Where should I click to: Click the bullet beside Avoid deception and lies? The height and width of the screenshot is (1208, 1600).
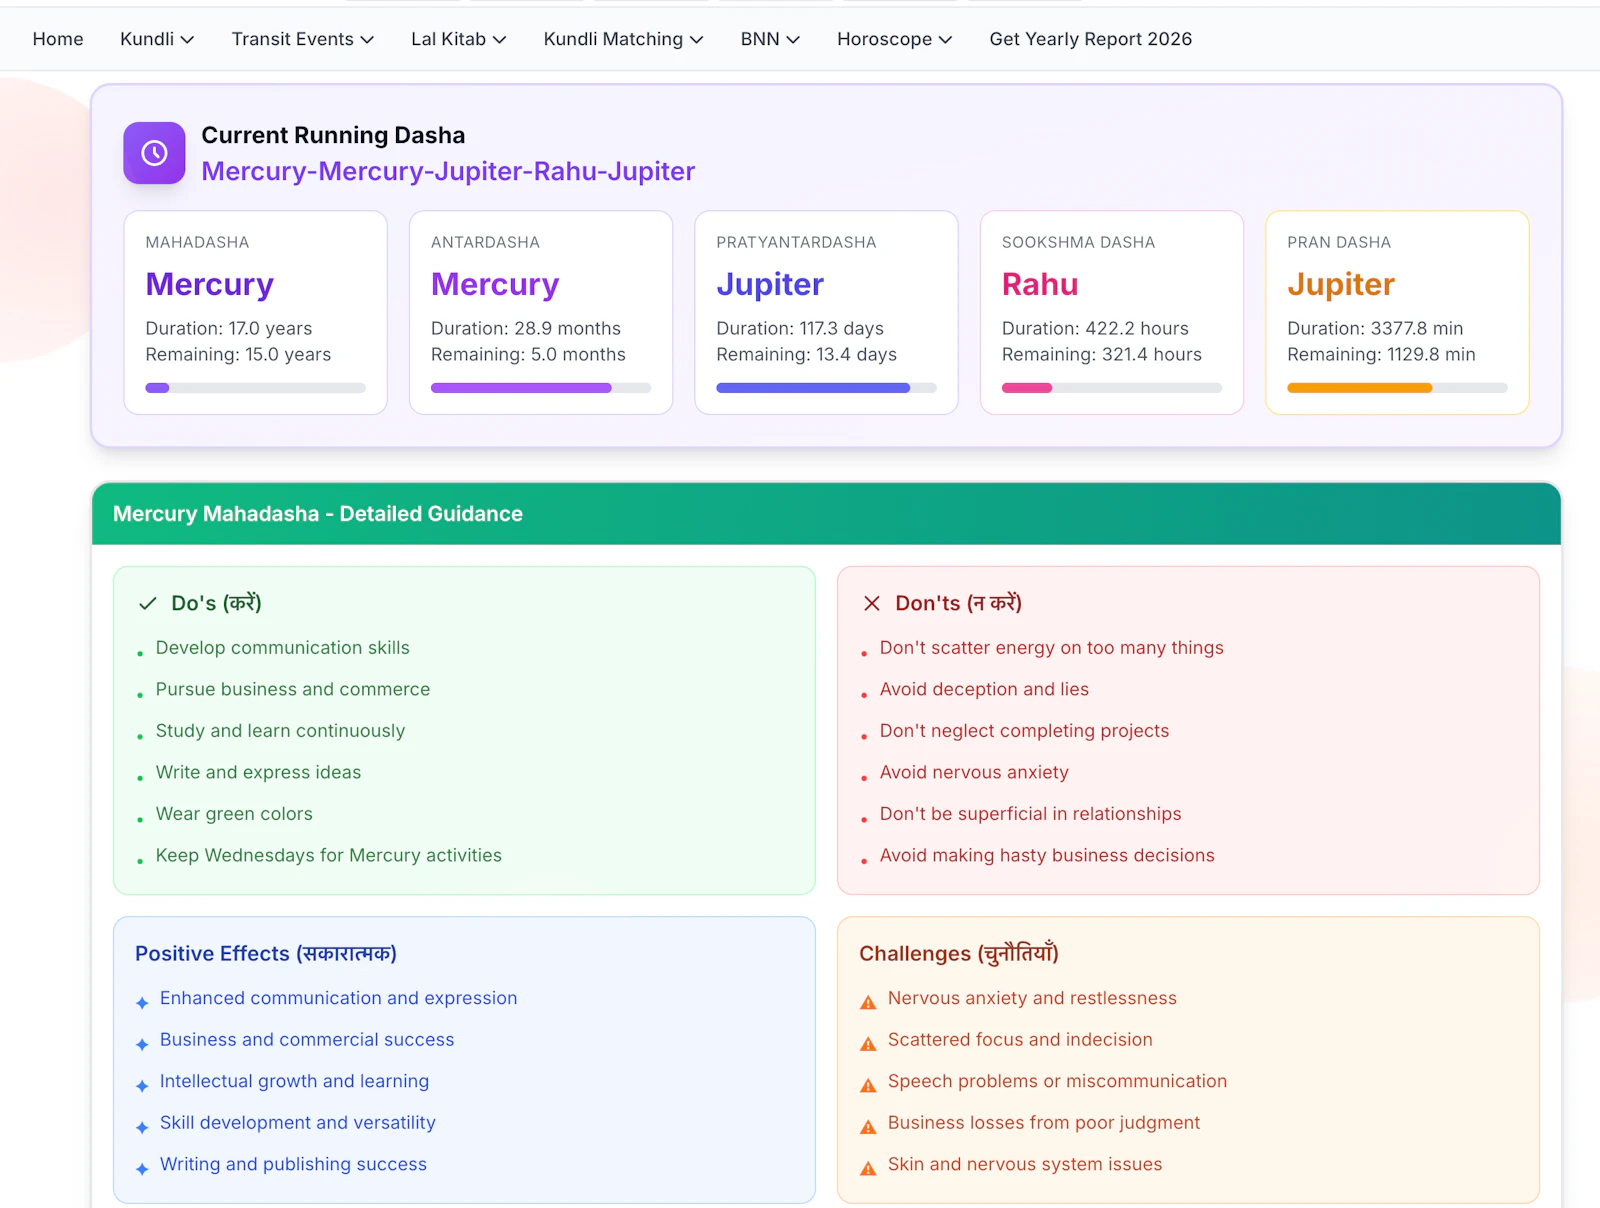click(864, 693)
